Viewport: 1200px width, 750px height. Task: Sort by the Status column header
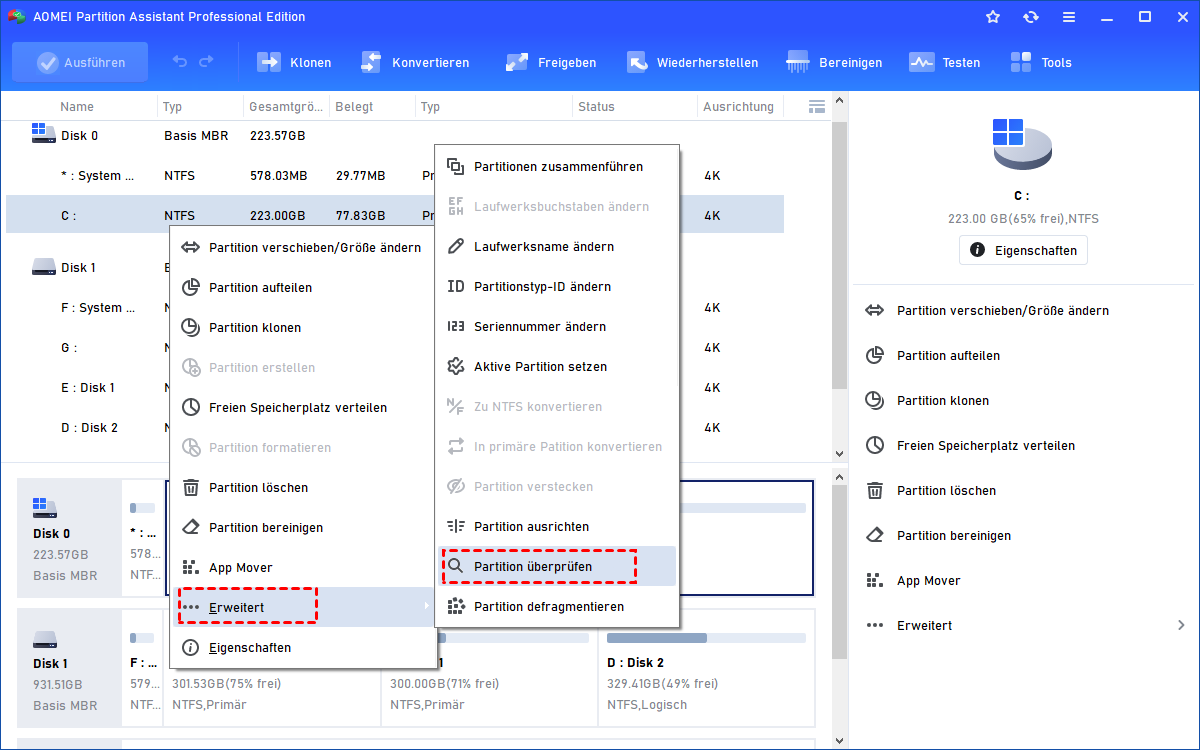coord(596,106)
